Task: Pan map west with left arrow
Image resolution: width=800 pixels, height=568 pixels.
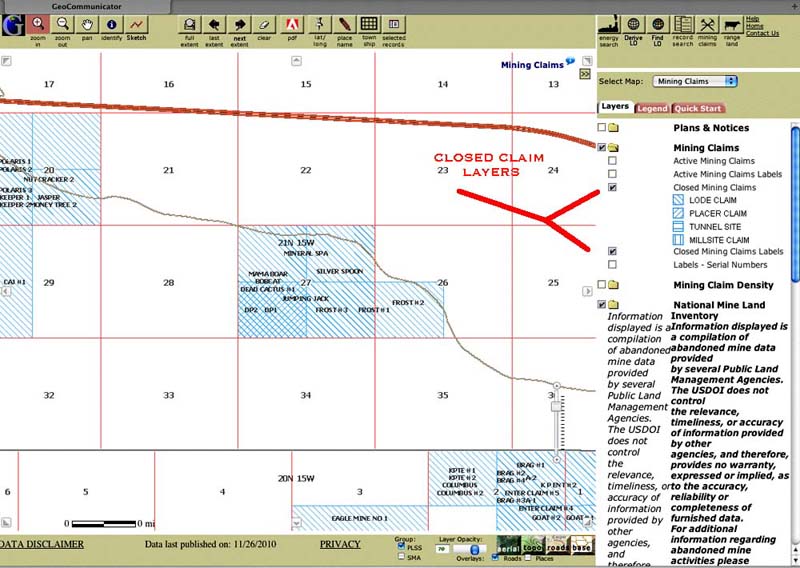Action: pyautogui.click(x=6, y=291)
